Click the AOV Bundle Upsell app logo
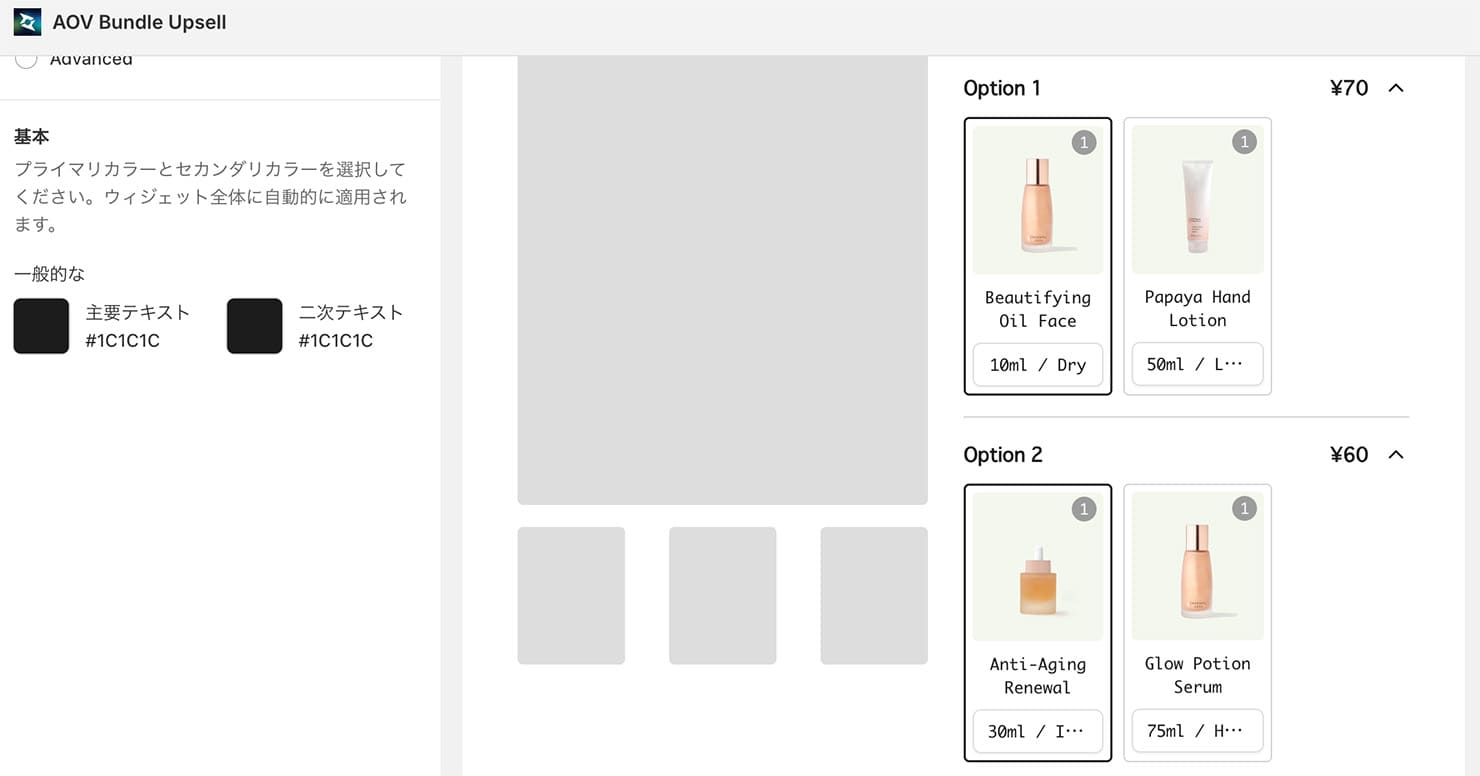 [27, 22]
